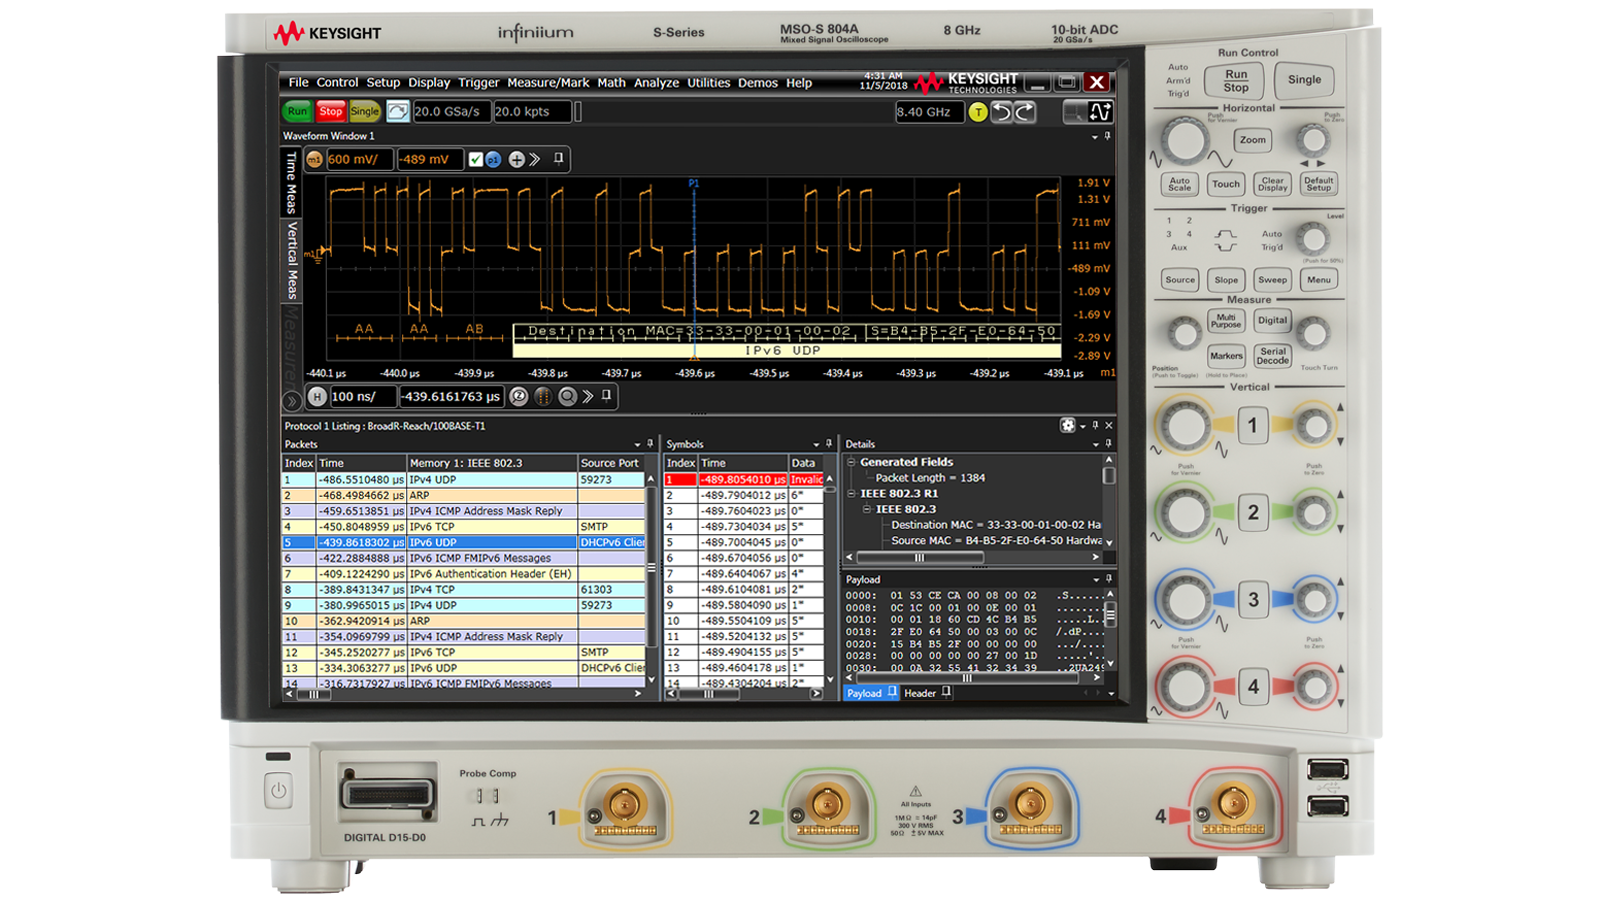Open the Analyze menu

pos(656,83)
